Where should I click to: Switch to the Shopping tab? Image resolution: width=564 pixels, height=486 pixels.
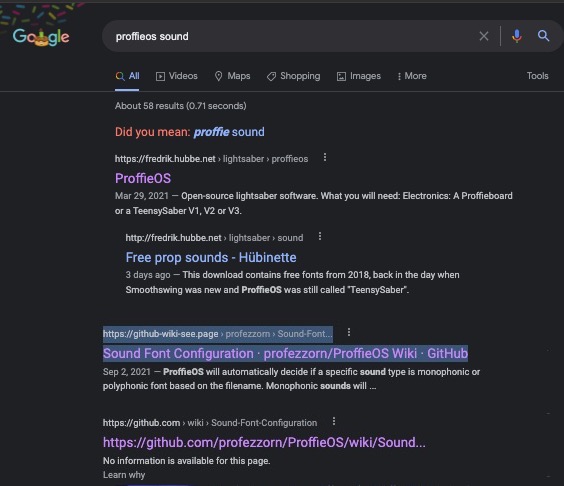(294, 76)
